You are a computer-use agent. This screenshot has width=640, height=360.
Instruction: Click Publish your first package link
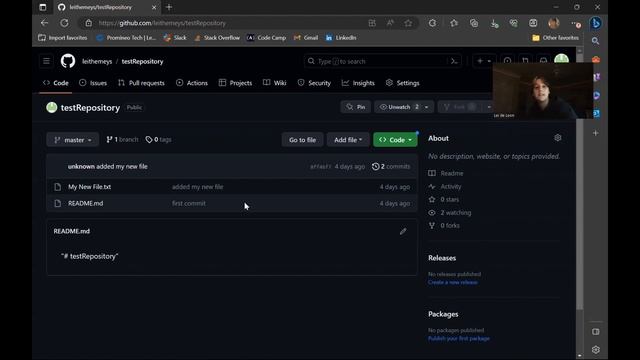pyautogui.click(x=459, y=339)
